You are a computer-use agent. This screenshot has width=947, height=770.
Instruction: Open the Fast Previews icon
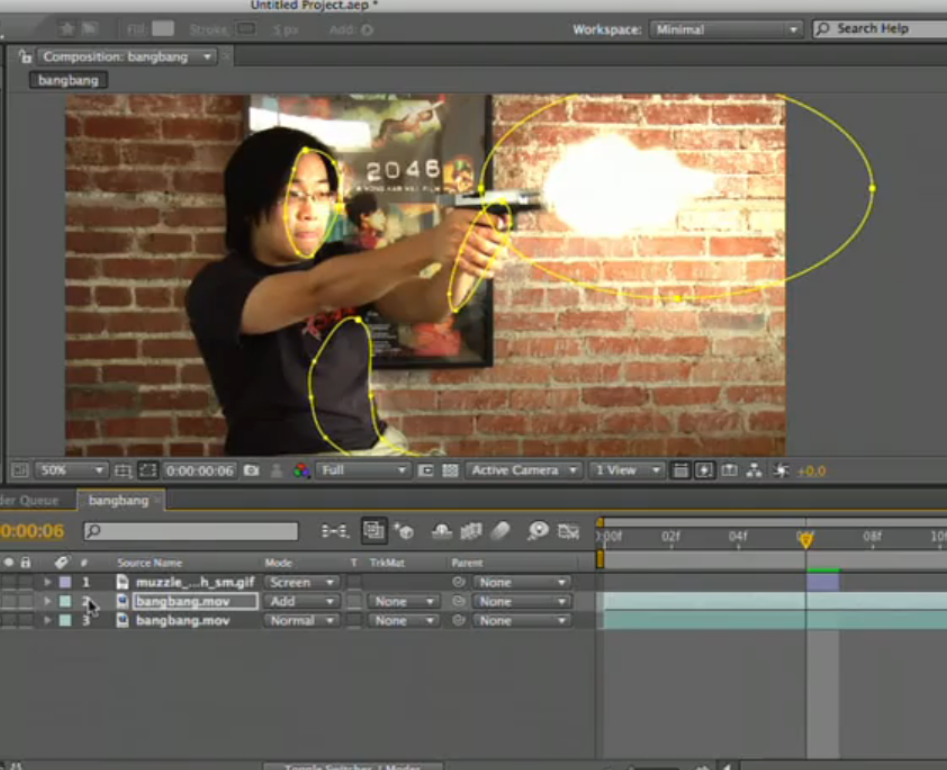[704, 470]
